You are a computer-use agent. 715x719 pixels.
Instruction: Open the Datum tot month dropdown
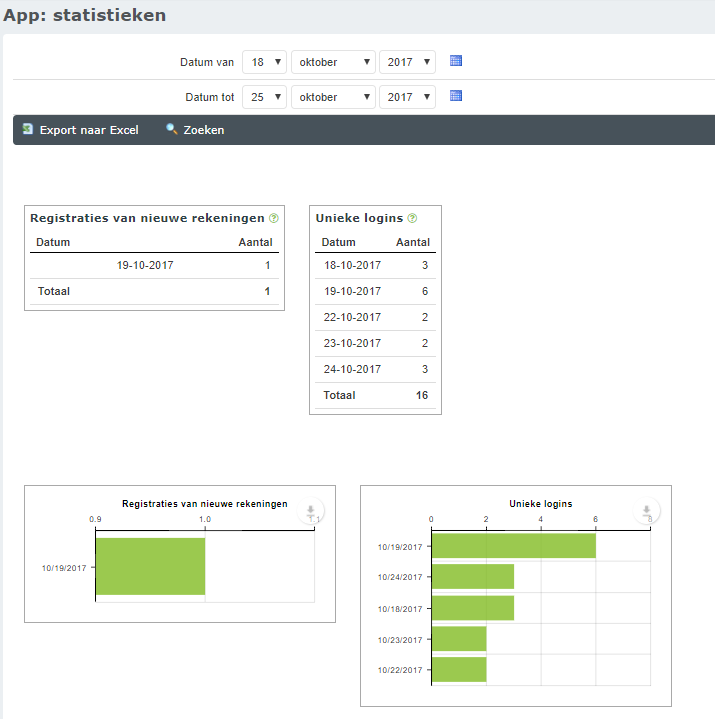(333, 97)
